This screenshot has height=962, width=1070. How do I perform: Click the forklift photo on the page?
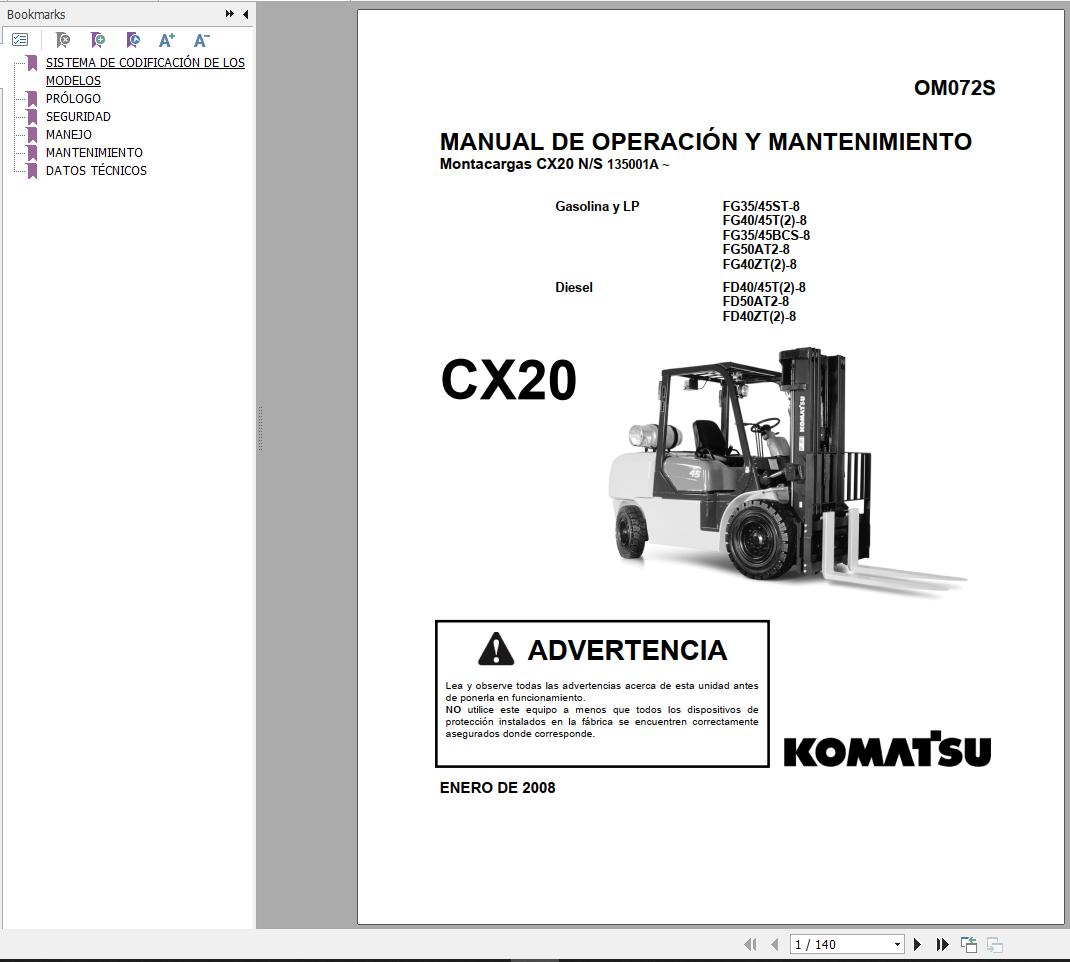point(787,473)
